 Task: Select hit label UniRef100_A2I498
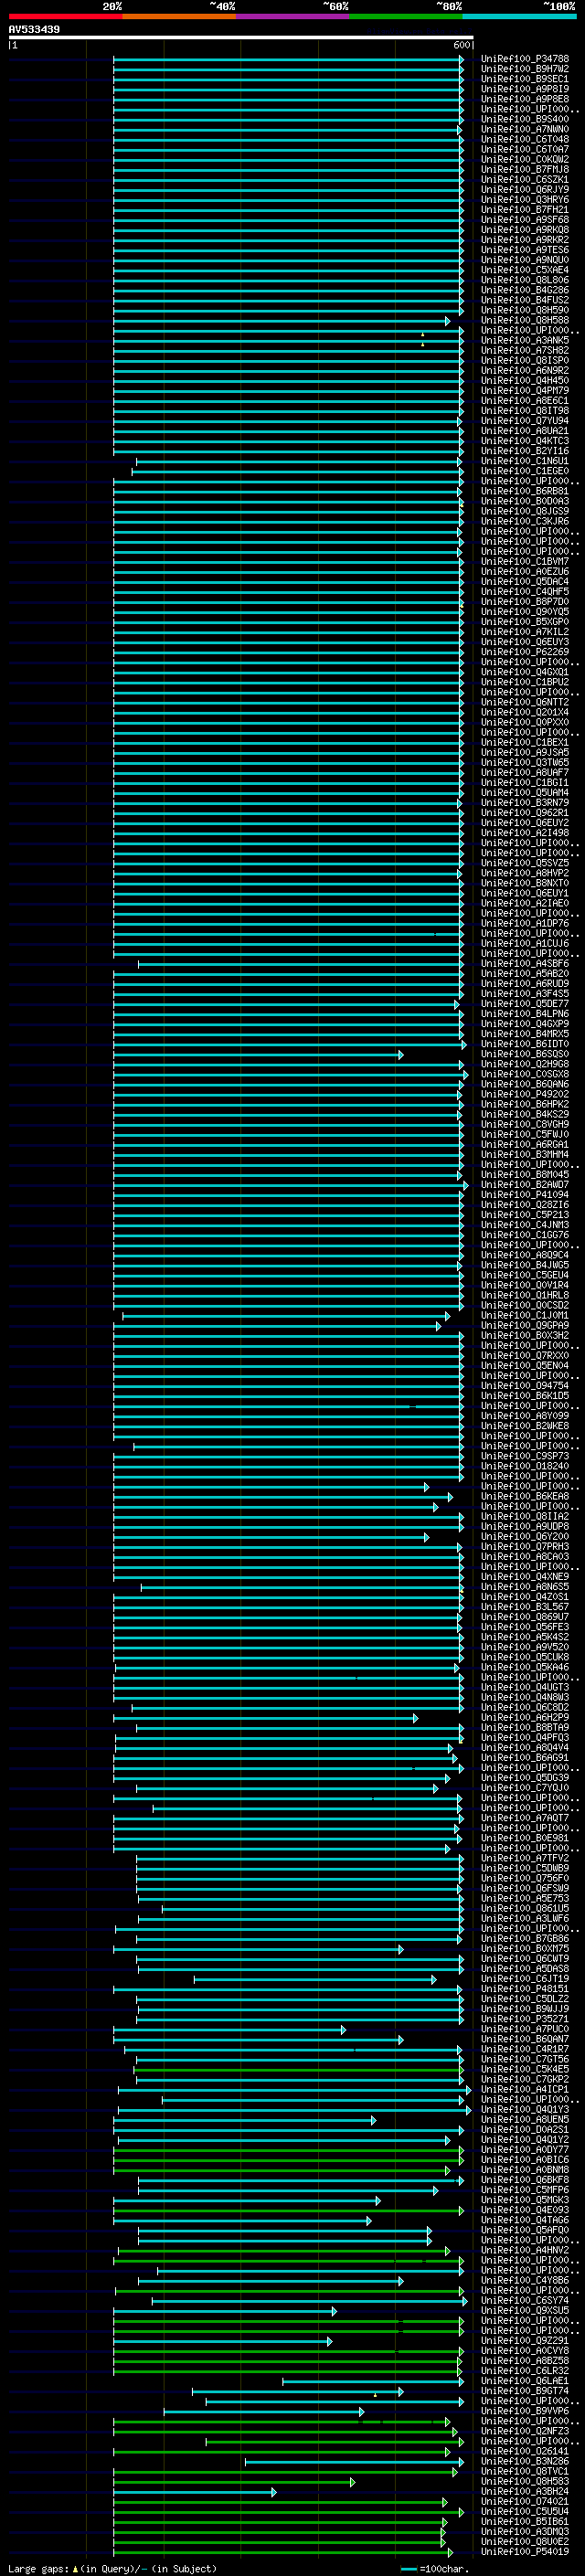[525, 833]
